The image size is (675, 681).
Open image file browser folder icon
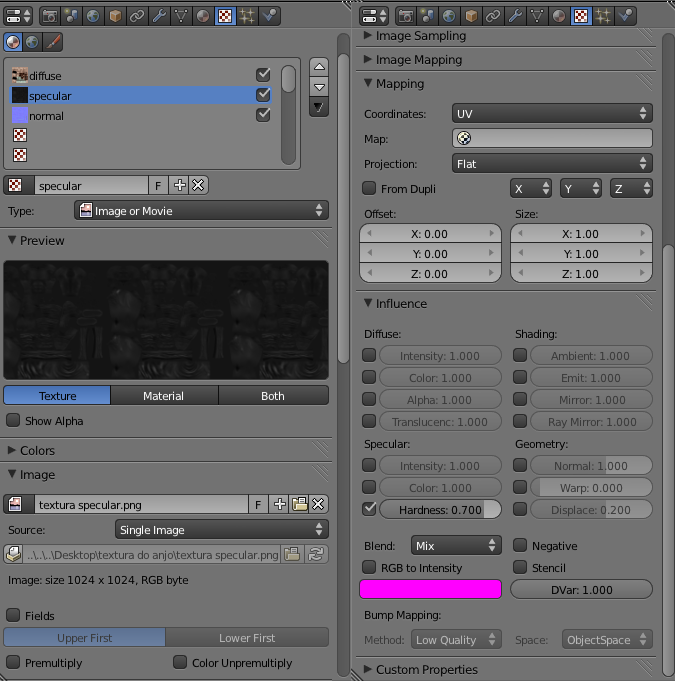pyautogui.click(x=299, y=504)
